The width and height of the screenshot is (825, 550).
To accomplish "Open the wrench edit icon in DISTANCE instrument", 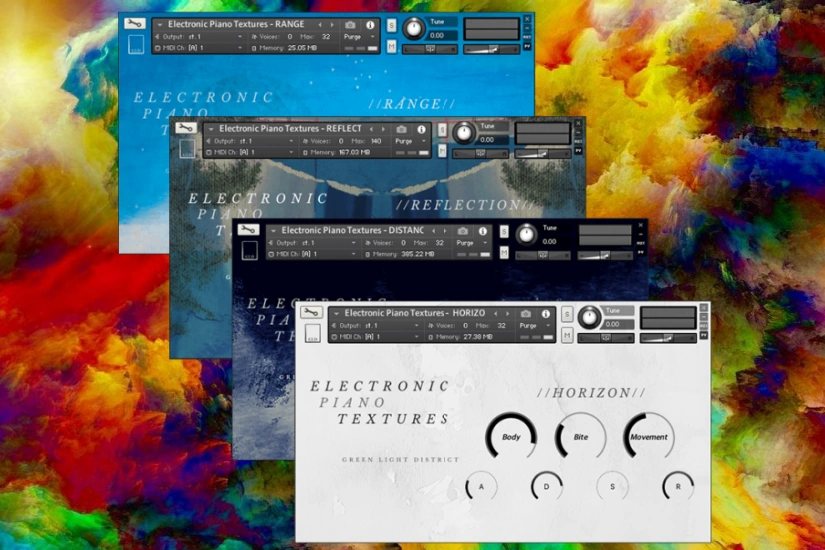I will tap(248, 229).
